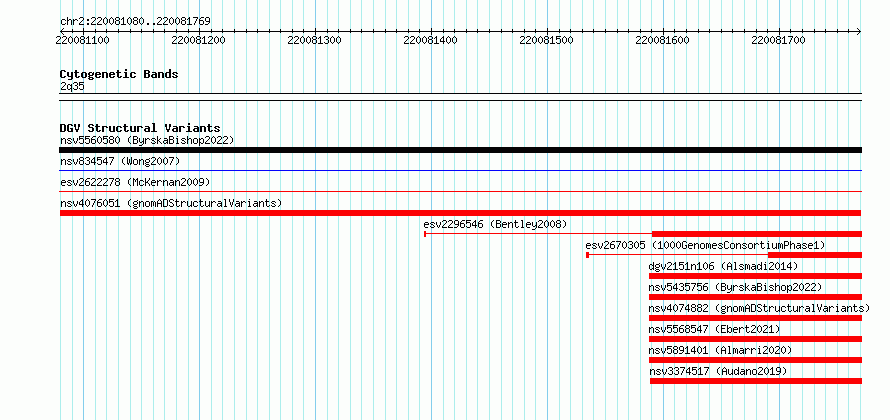890x420 pixels.
Task: Select the black nsv5560580 variant bar
Action: [x=460, y=150]
